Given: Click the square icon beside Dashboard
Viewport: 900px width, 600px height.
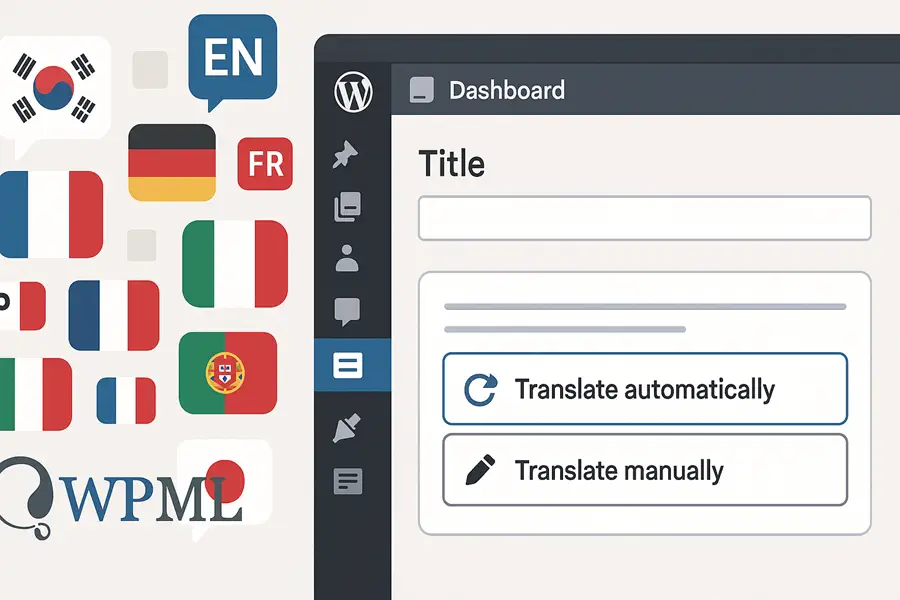Looking at the screenshot, I should (421, 91).
